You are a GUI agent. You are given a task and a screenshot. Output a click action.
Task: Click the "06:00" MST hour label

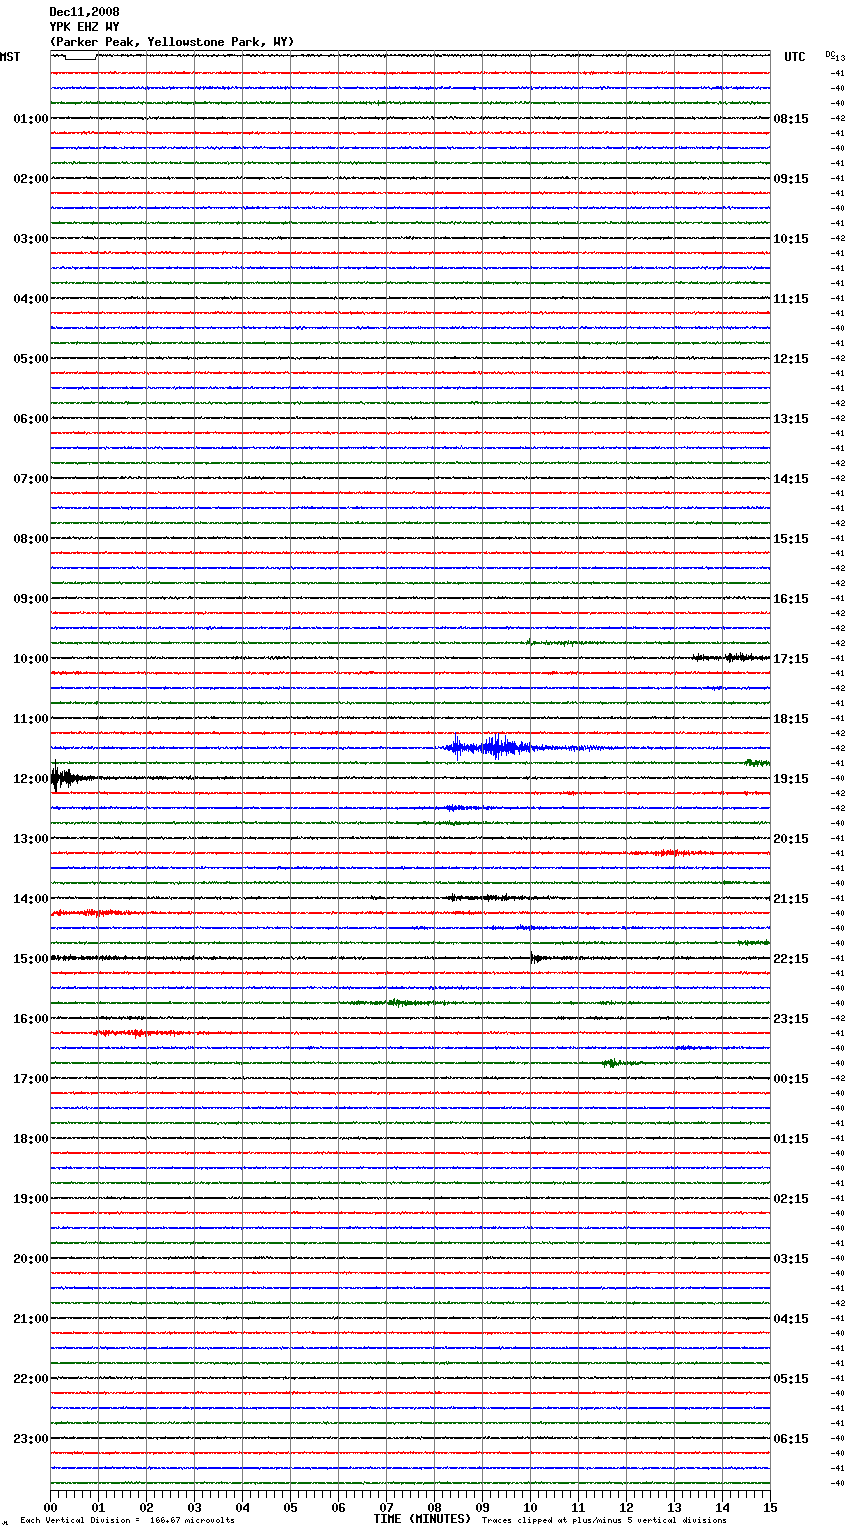(x=31, y=419)
